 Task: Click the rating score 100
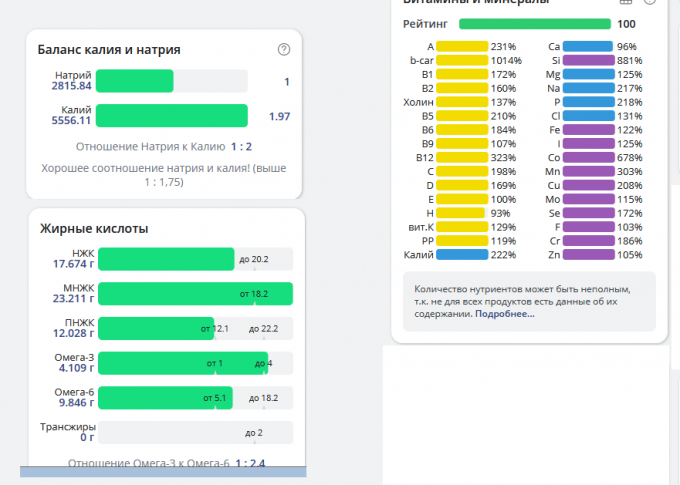626,24
